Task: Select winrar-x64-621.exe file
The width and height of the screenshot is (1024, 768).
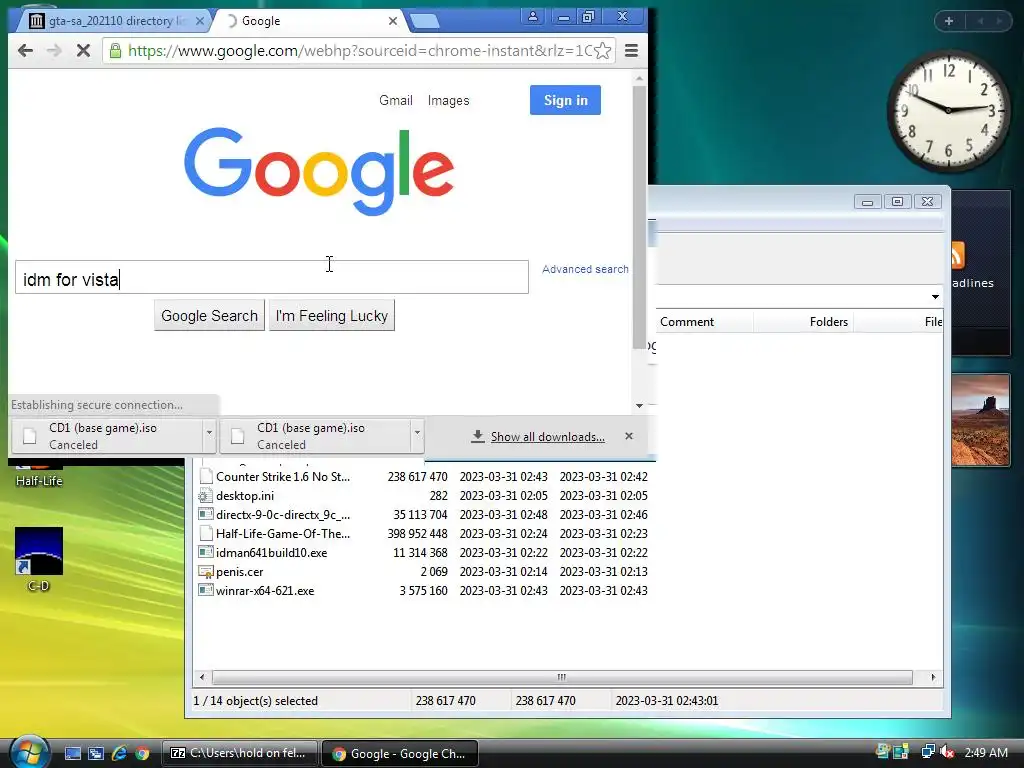Action: (423, 590)
